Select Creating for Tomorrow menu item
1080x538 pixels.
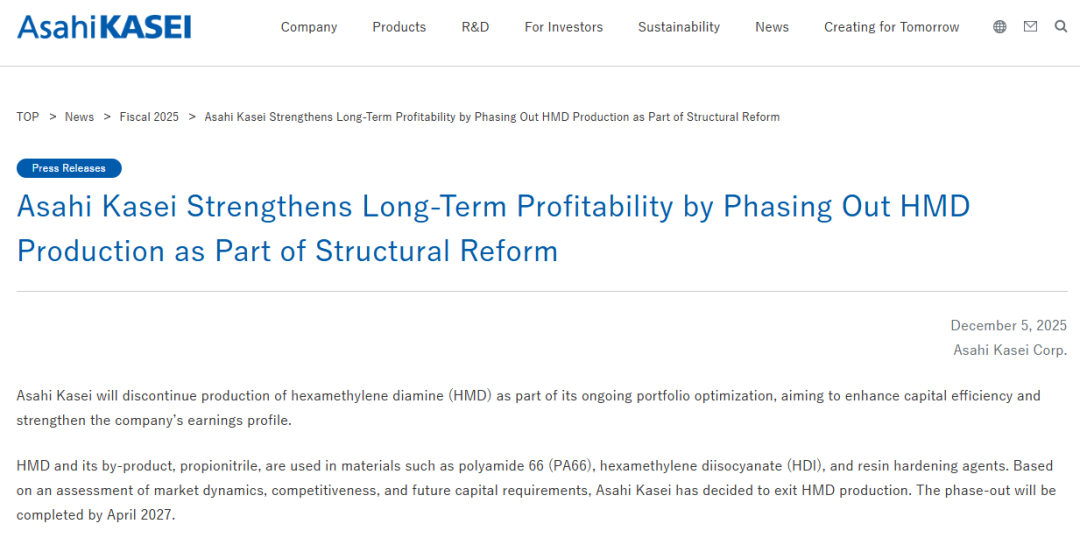click(x=891, y=27)
